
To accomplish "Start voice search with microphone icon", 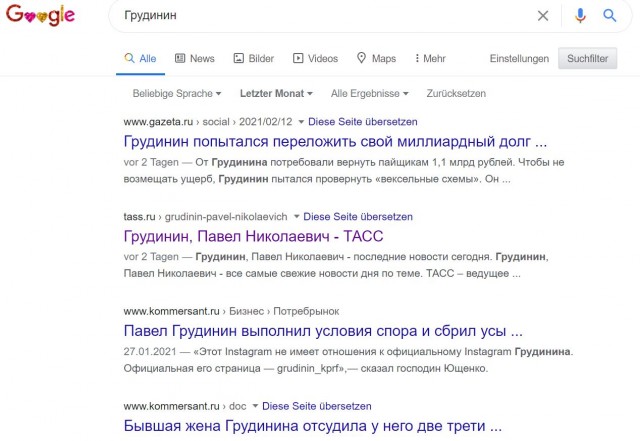I will (x=580, y=16).
